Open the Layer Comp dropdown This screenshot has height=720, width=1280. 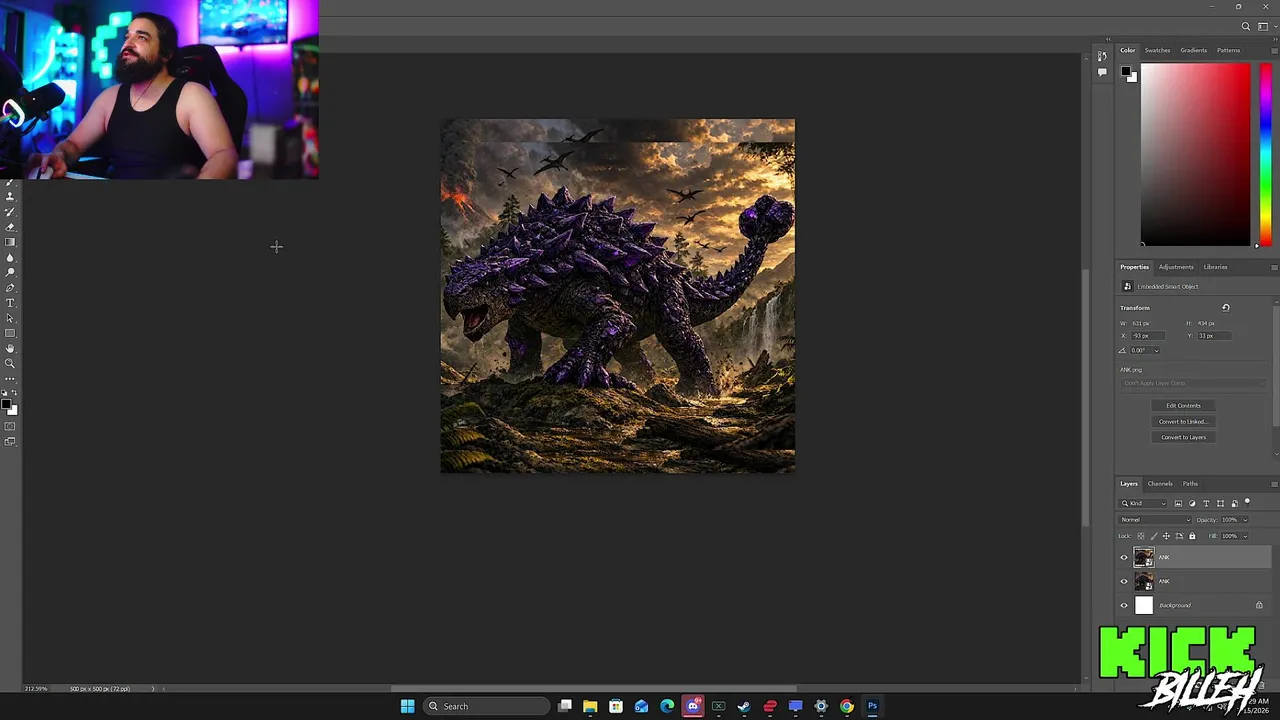pyautogui.click(x=1193, y=384)
